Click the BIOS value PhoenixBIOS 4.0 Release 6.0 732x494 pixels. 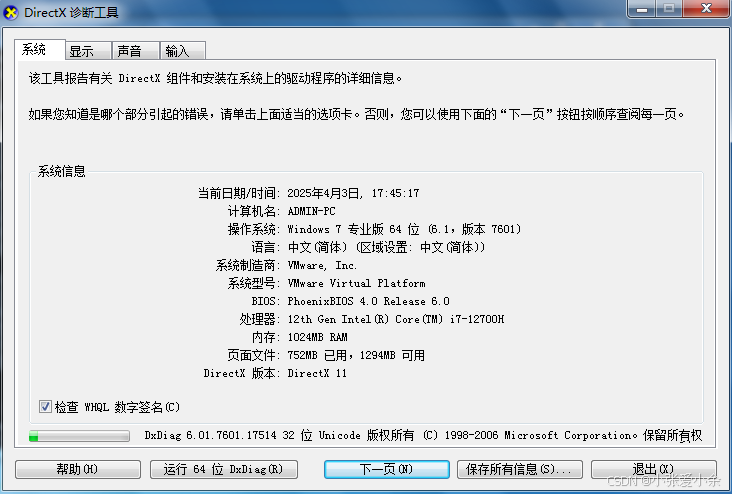point(368,301)
